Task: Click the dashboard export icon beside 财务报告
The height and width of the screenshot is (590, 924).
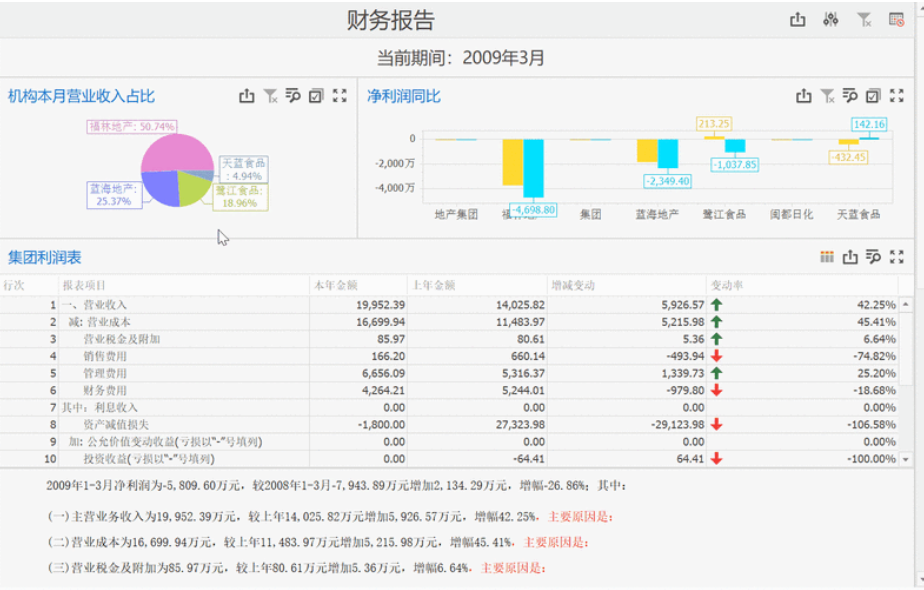Action: (x=797, y=19)
